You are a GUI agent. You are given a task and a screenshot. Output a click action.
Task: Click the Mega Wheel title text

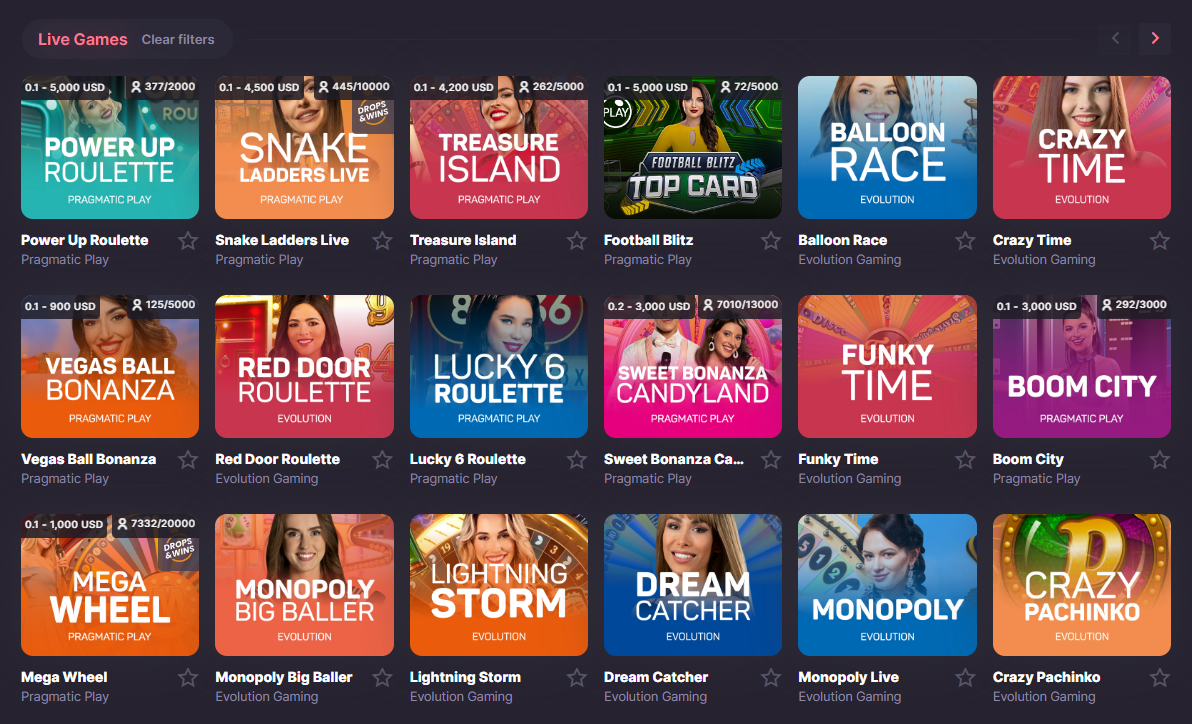click(64, 677)
